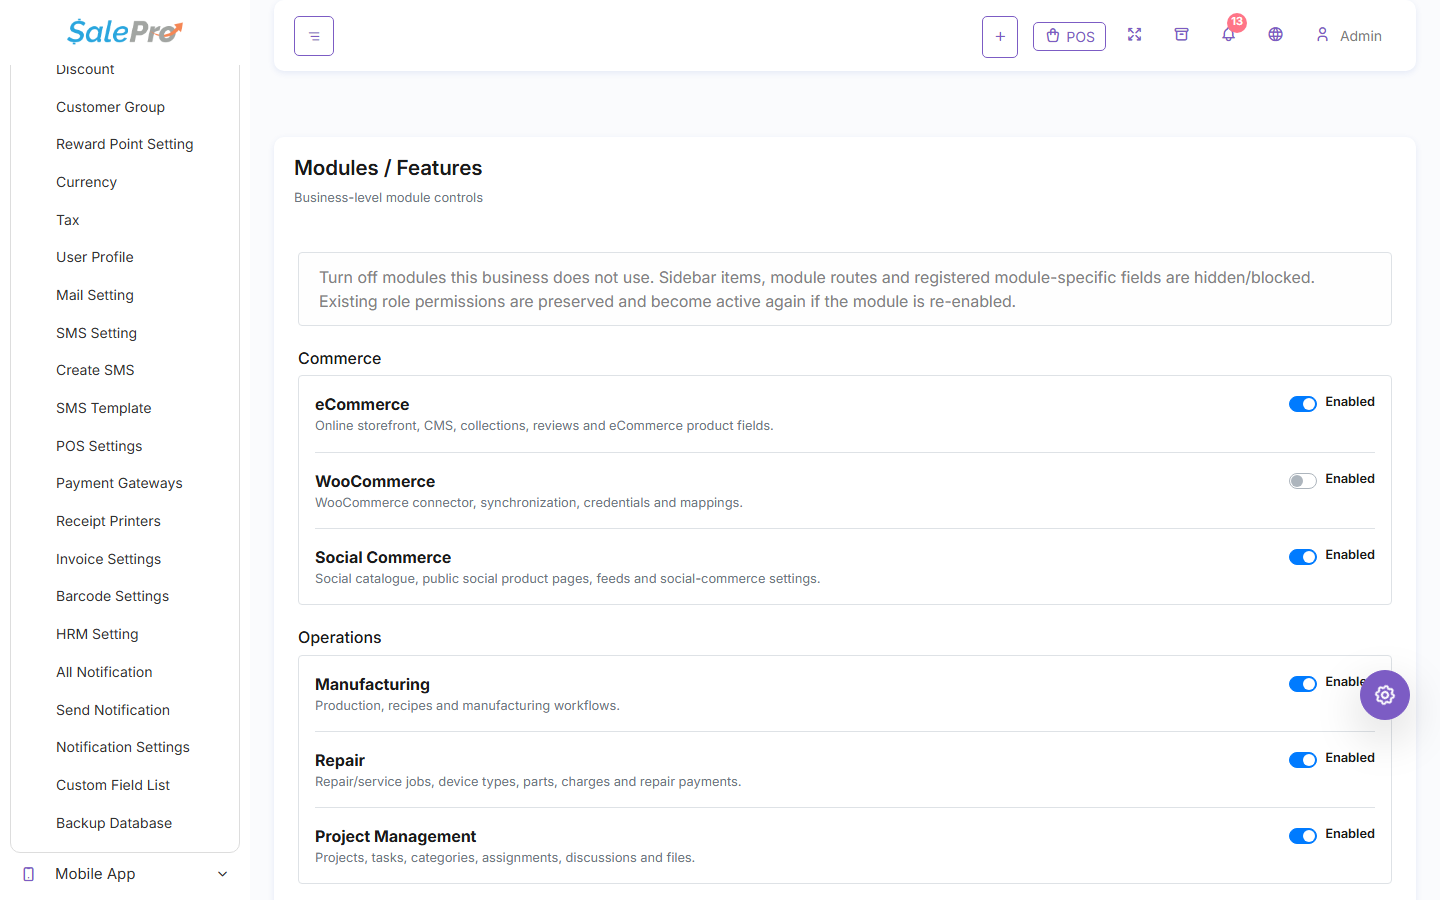
Task: Open Mail Setting page
Action: [95, 295]
